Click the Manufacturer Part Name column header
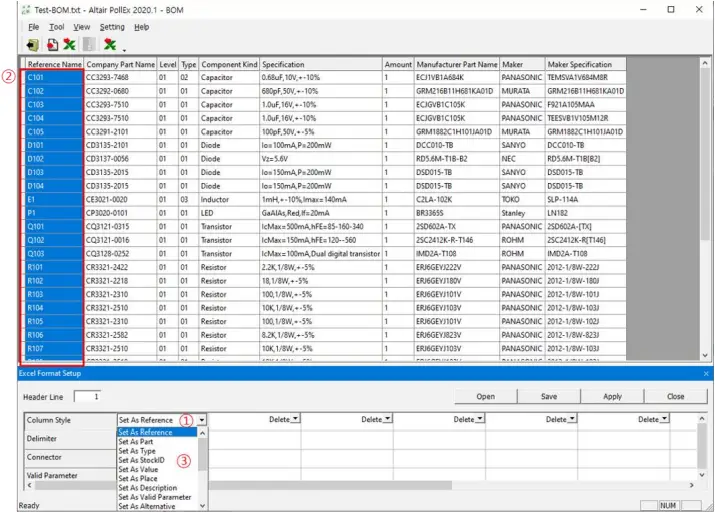 pyautogui.click(x=456, y=64)
